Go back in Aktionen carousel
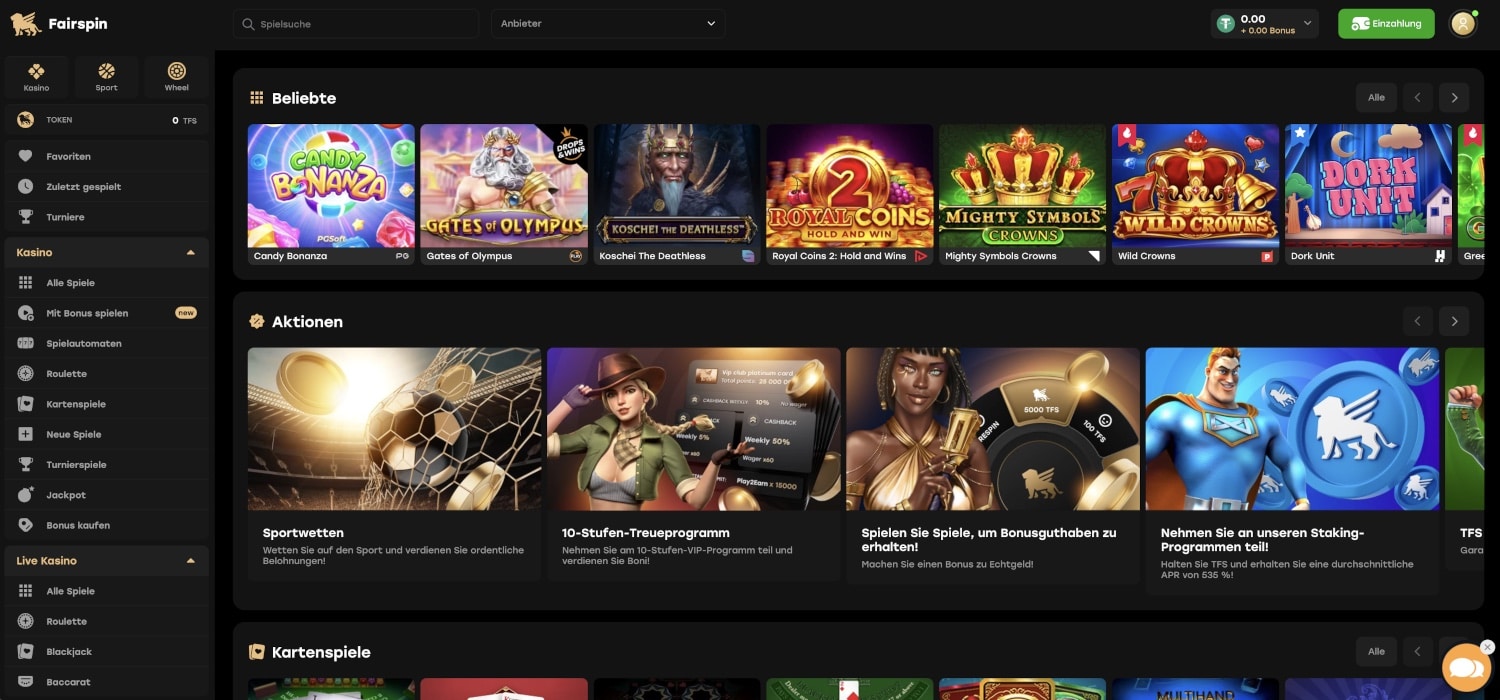This screenshot has height=700, width=1500. click(x=1417, y=321)
